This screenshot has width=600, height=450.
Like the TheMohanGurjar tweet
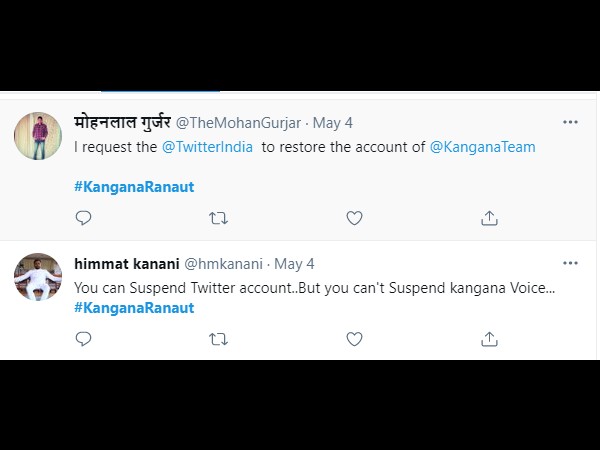click(x=353, y=217)
